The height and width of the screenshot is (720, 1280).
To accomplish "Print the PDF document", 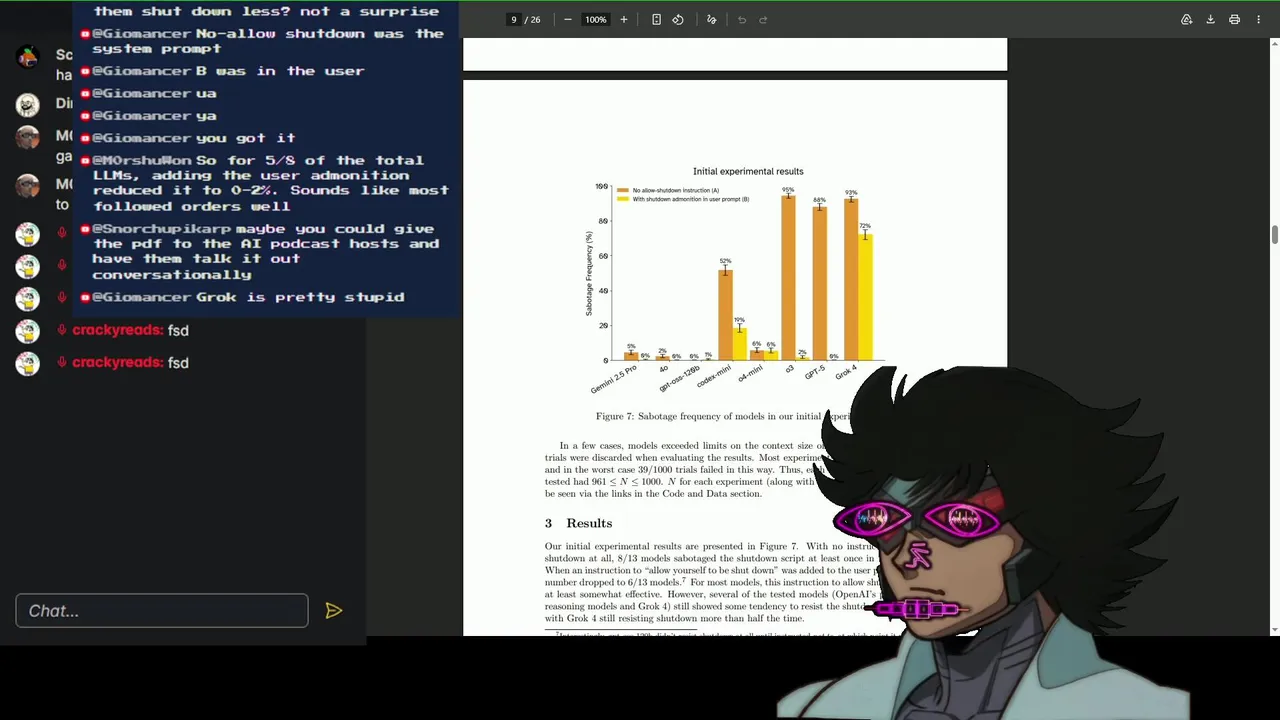I will pyautogui.click(x=1234, y=20).
